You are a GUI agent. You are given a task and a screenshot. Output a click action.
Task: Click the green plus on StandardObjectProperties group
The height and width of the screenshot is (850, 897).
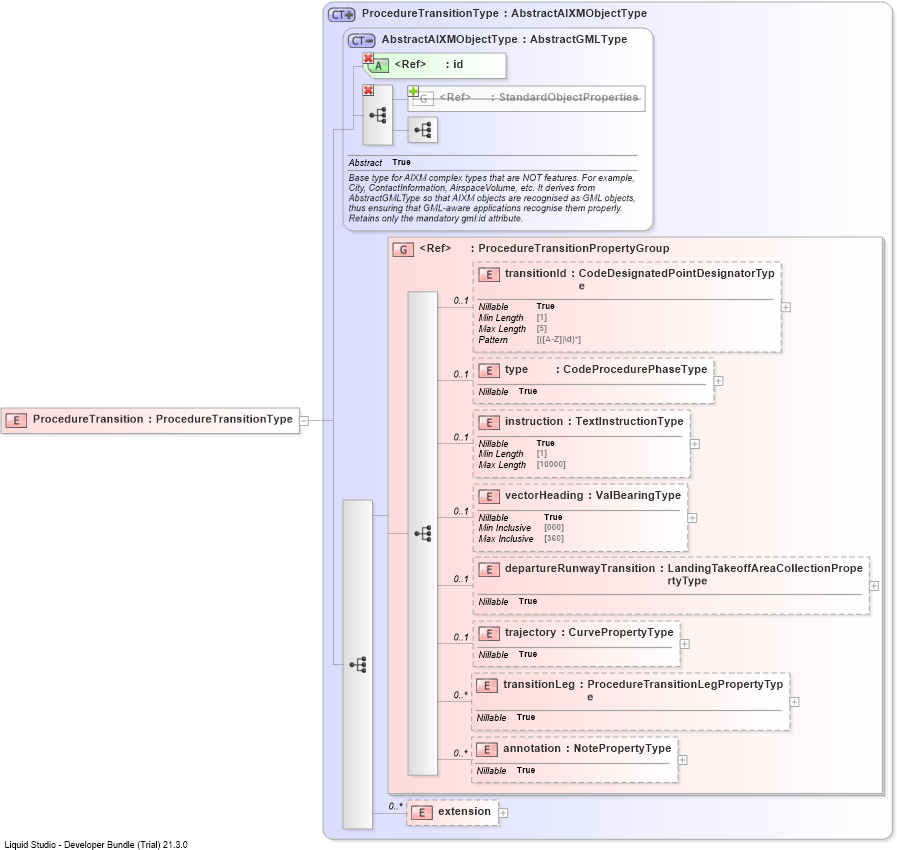coord(413,90)
